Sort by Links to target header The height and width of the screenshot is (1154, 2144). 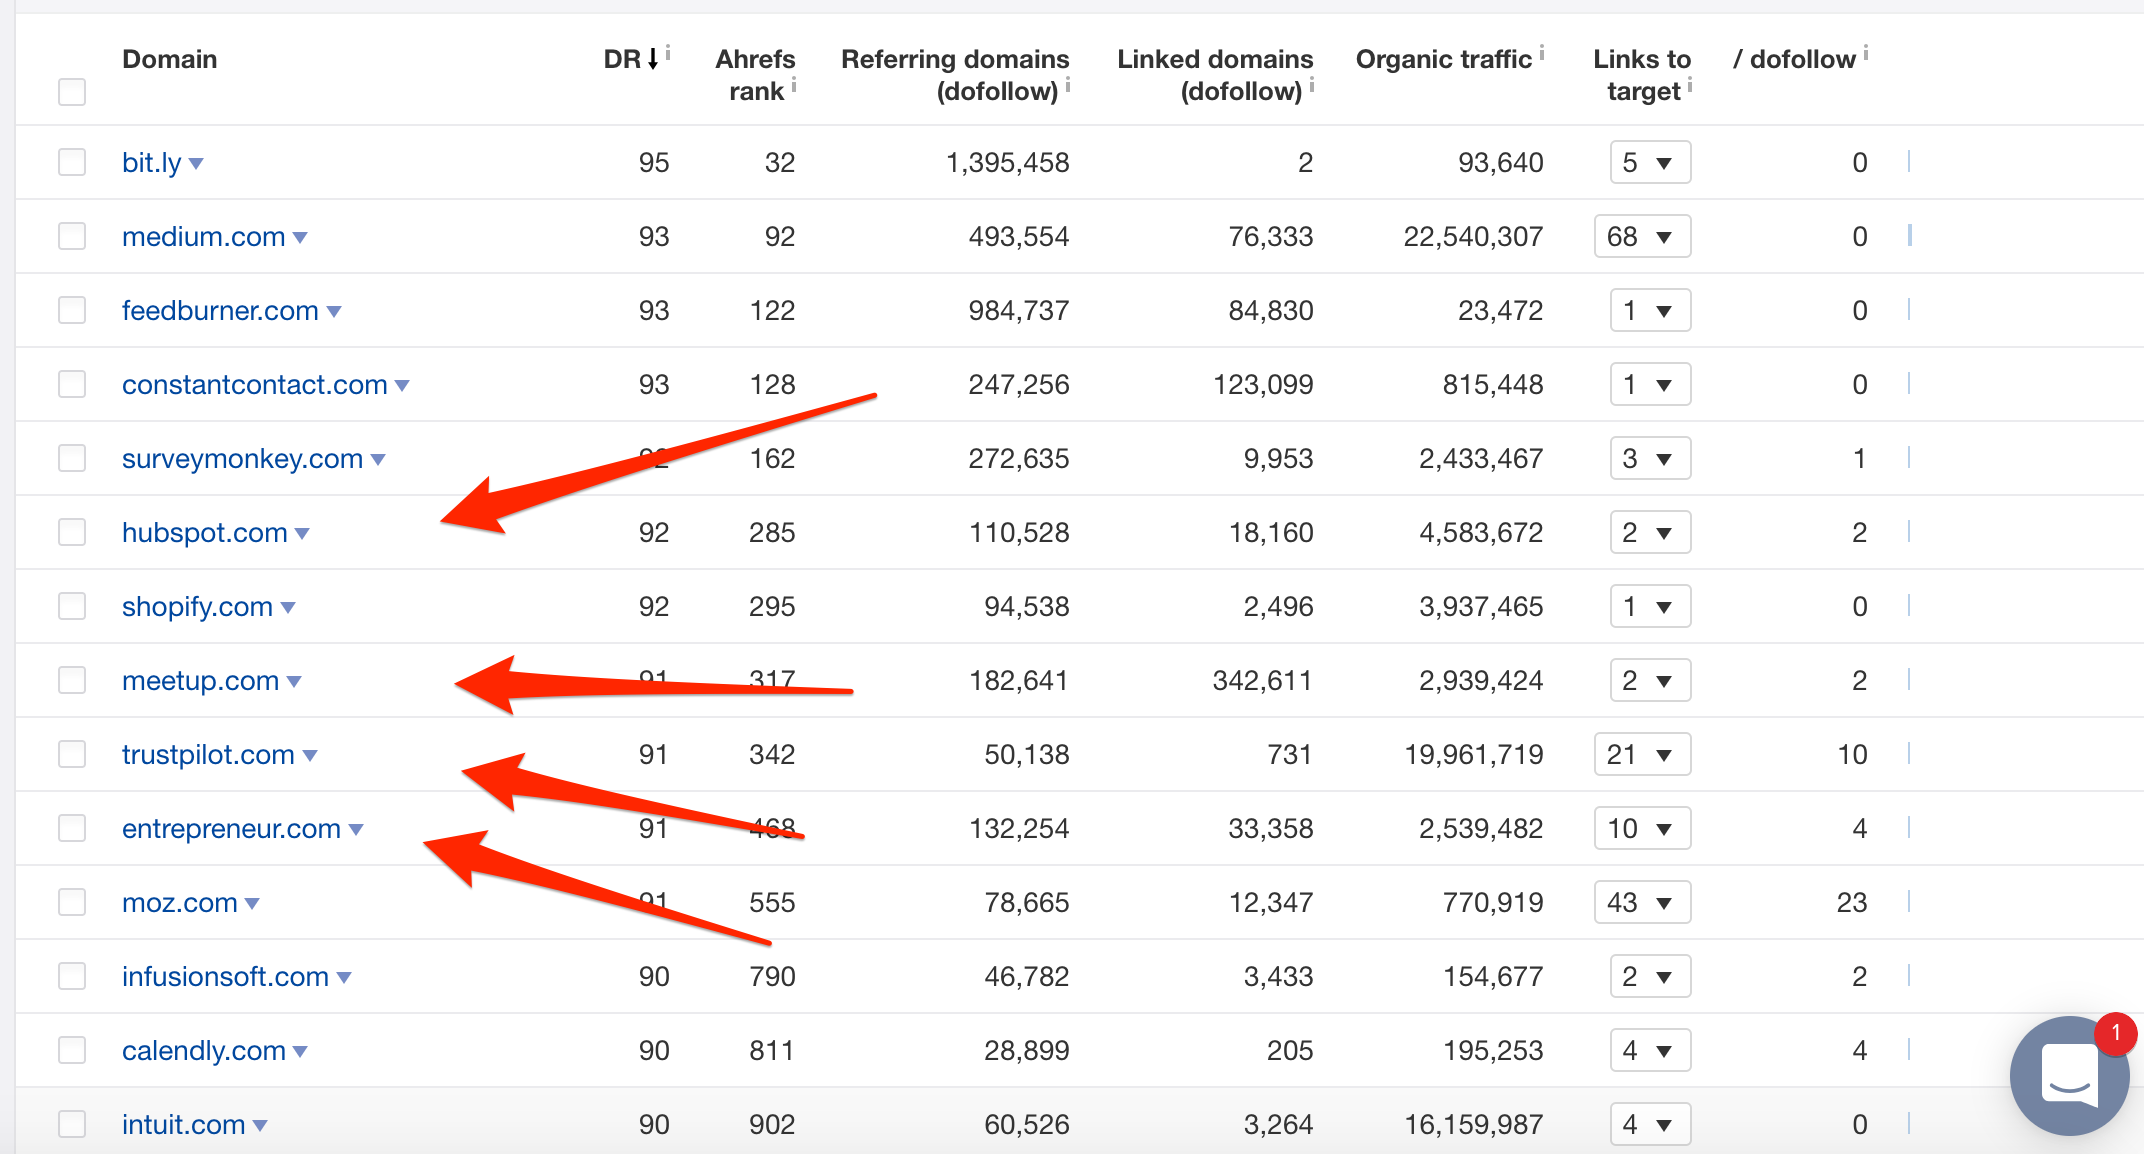(x=1642, y=75)
